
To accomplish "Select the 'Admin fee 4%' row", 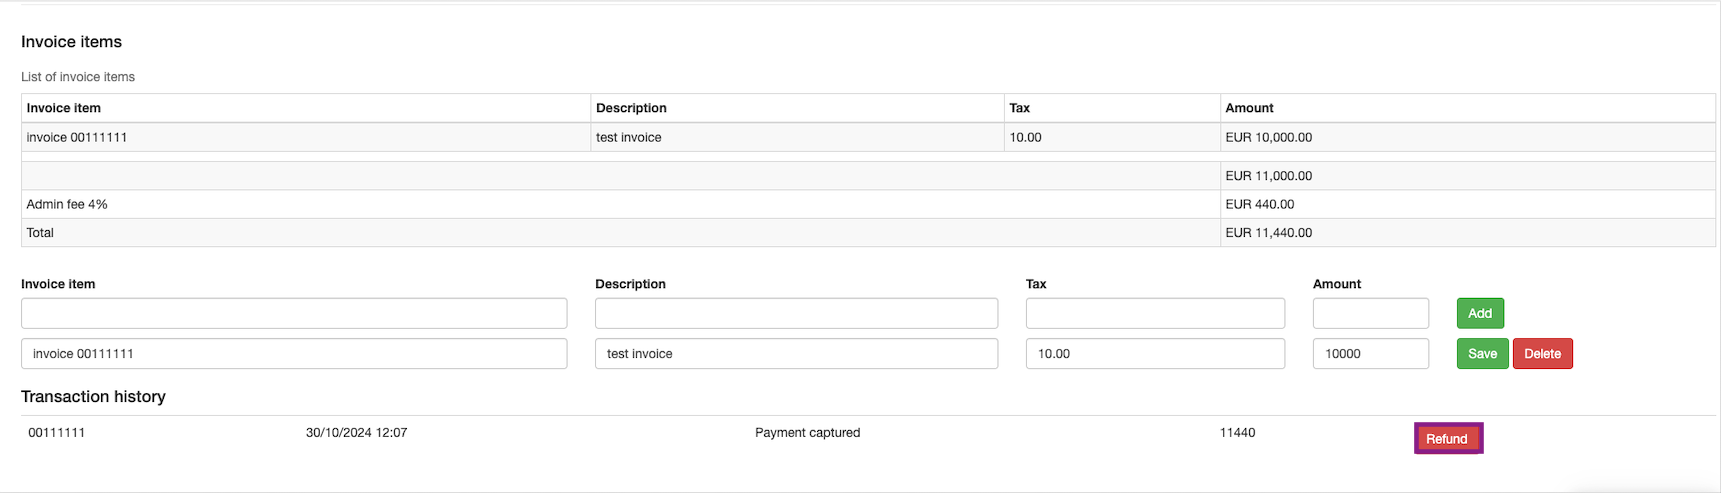I will (67, 204).
